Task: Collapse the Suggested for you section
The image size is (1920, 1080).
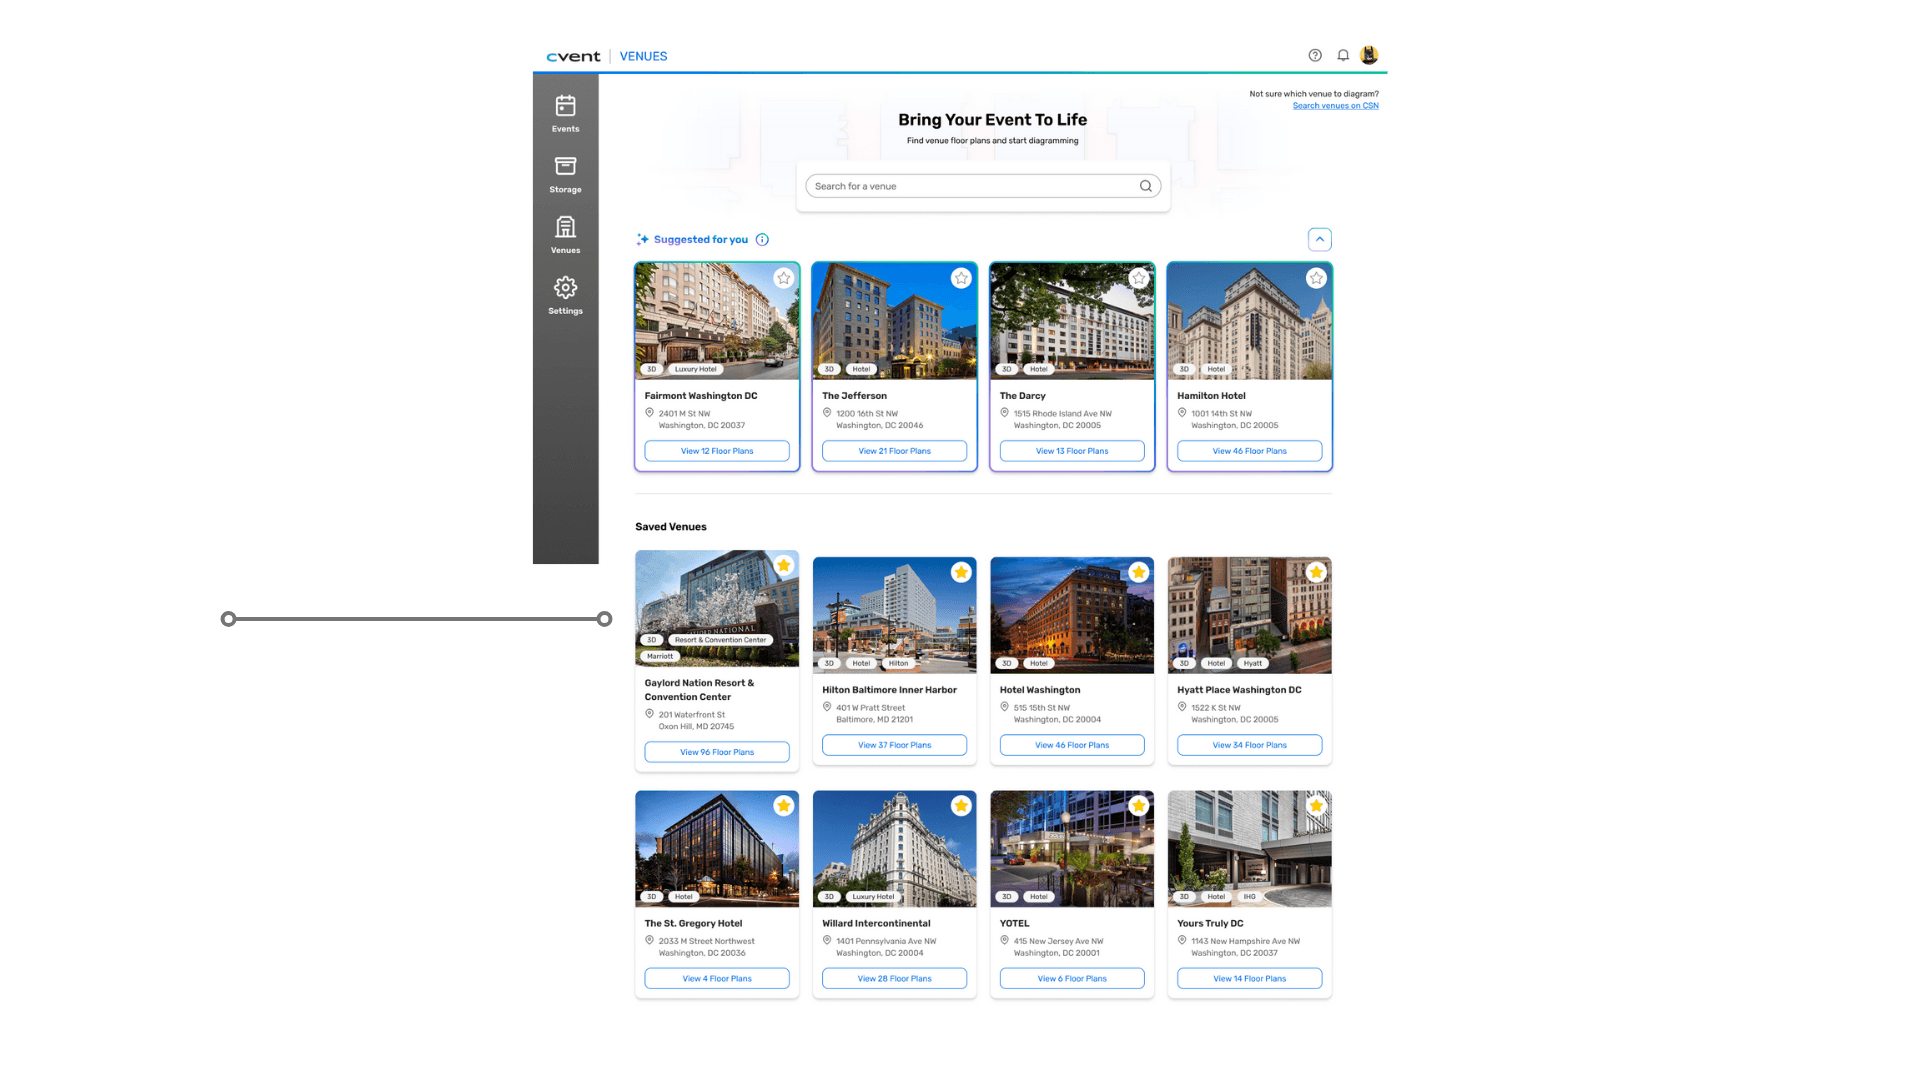Action: click(1320, 240)
